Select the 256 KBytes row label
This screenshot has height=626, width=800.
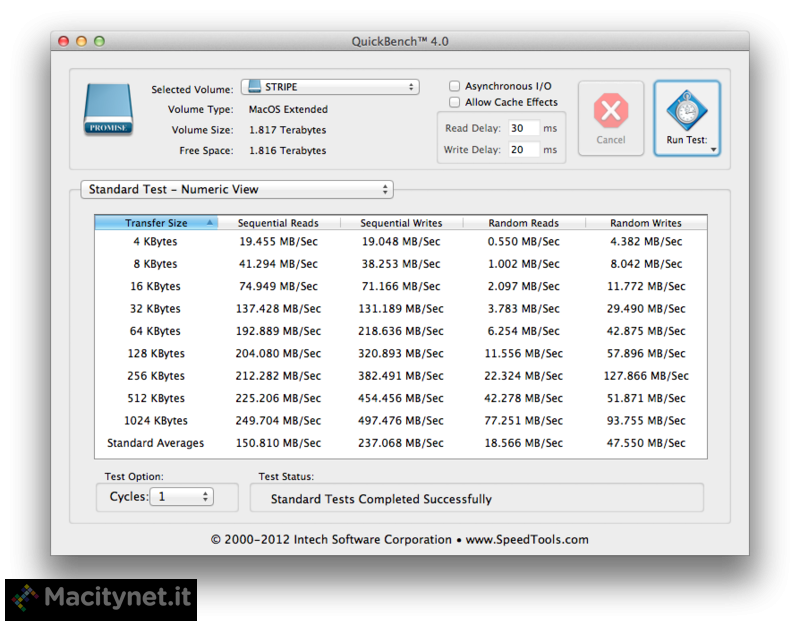pyautogui.click(x=156, y=376)
